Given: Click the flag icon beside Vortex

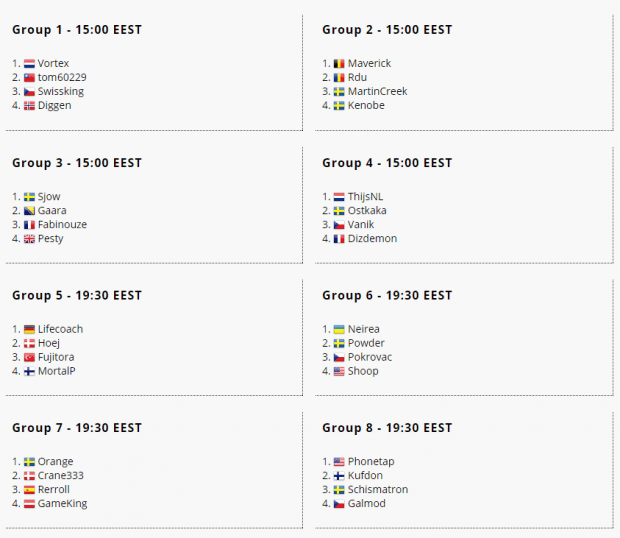Looking at the screenshot, I should click(x=29, y=63).
